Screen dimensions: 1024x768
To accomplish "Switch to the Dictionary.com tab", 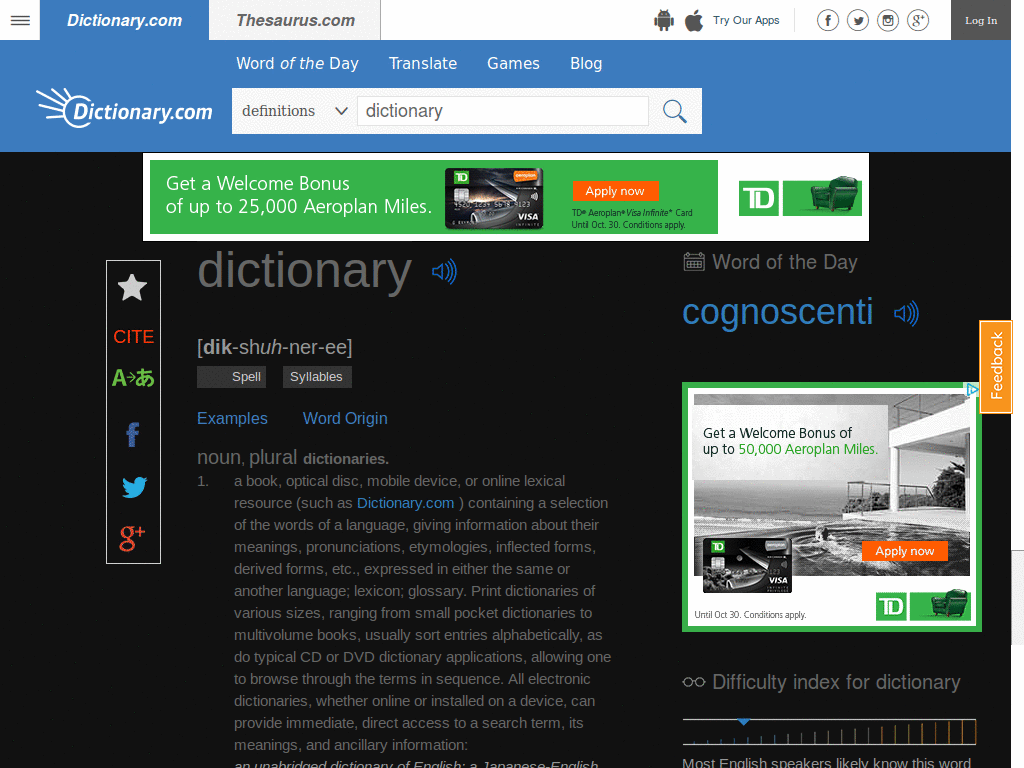I will (125, 20).
